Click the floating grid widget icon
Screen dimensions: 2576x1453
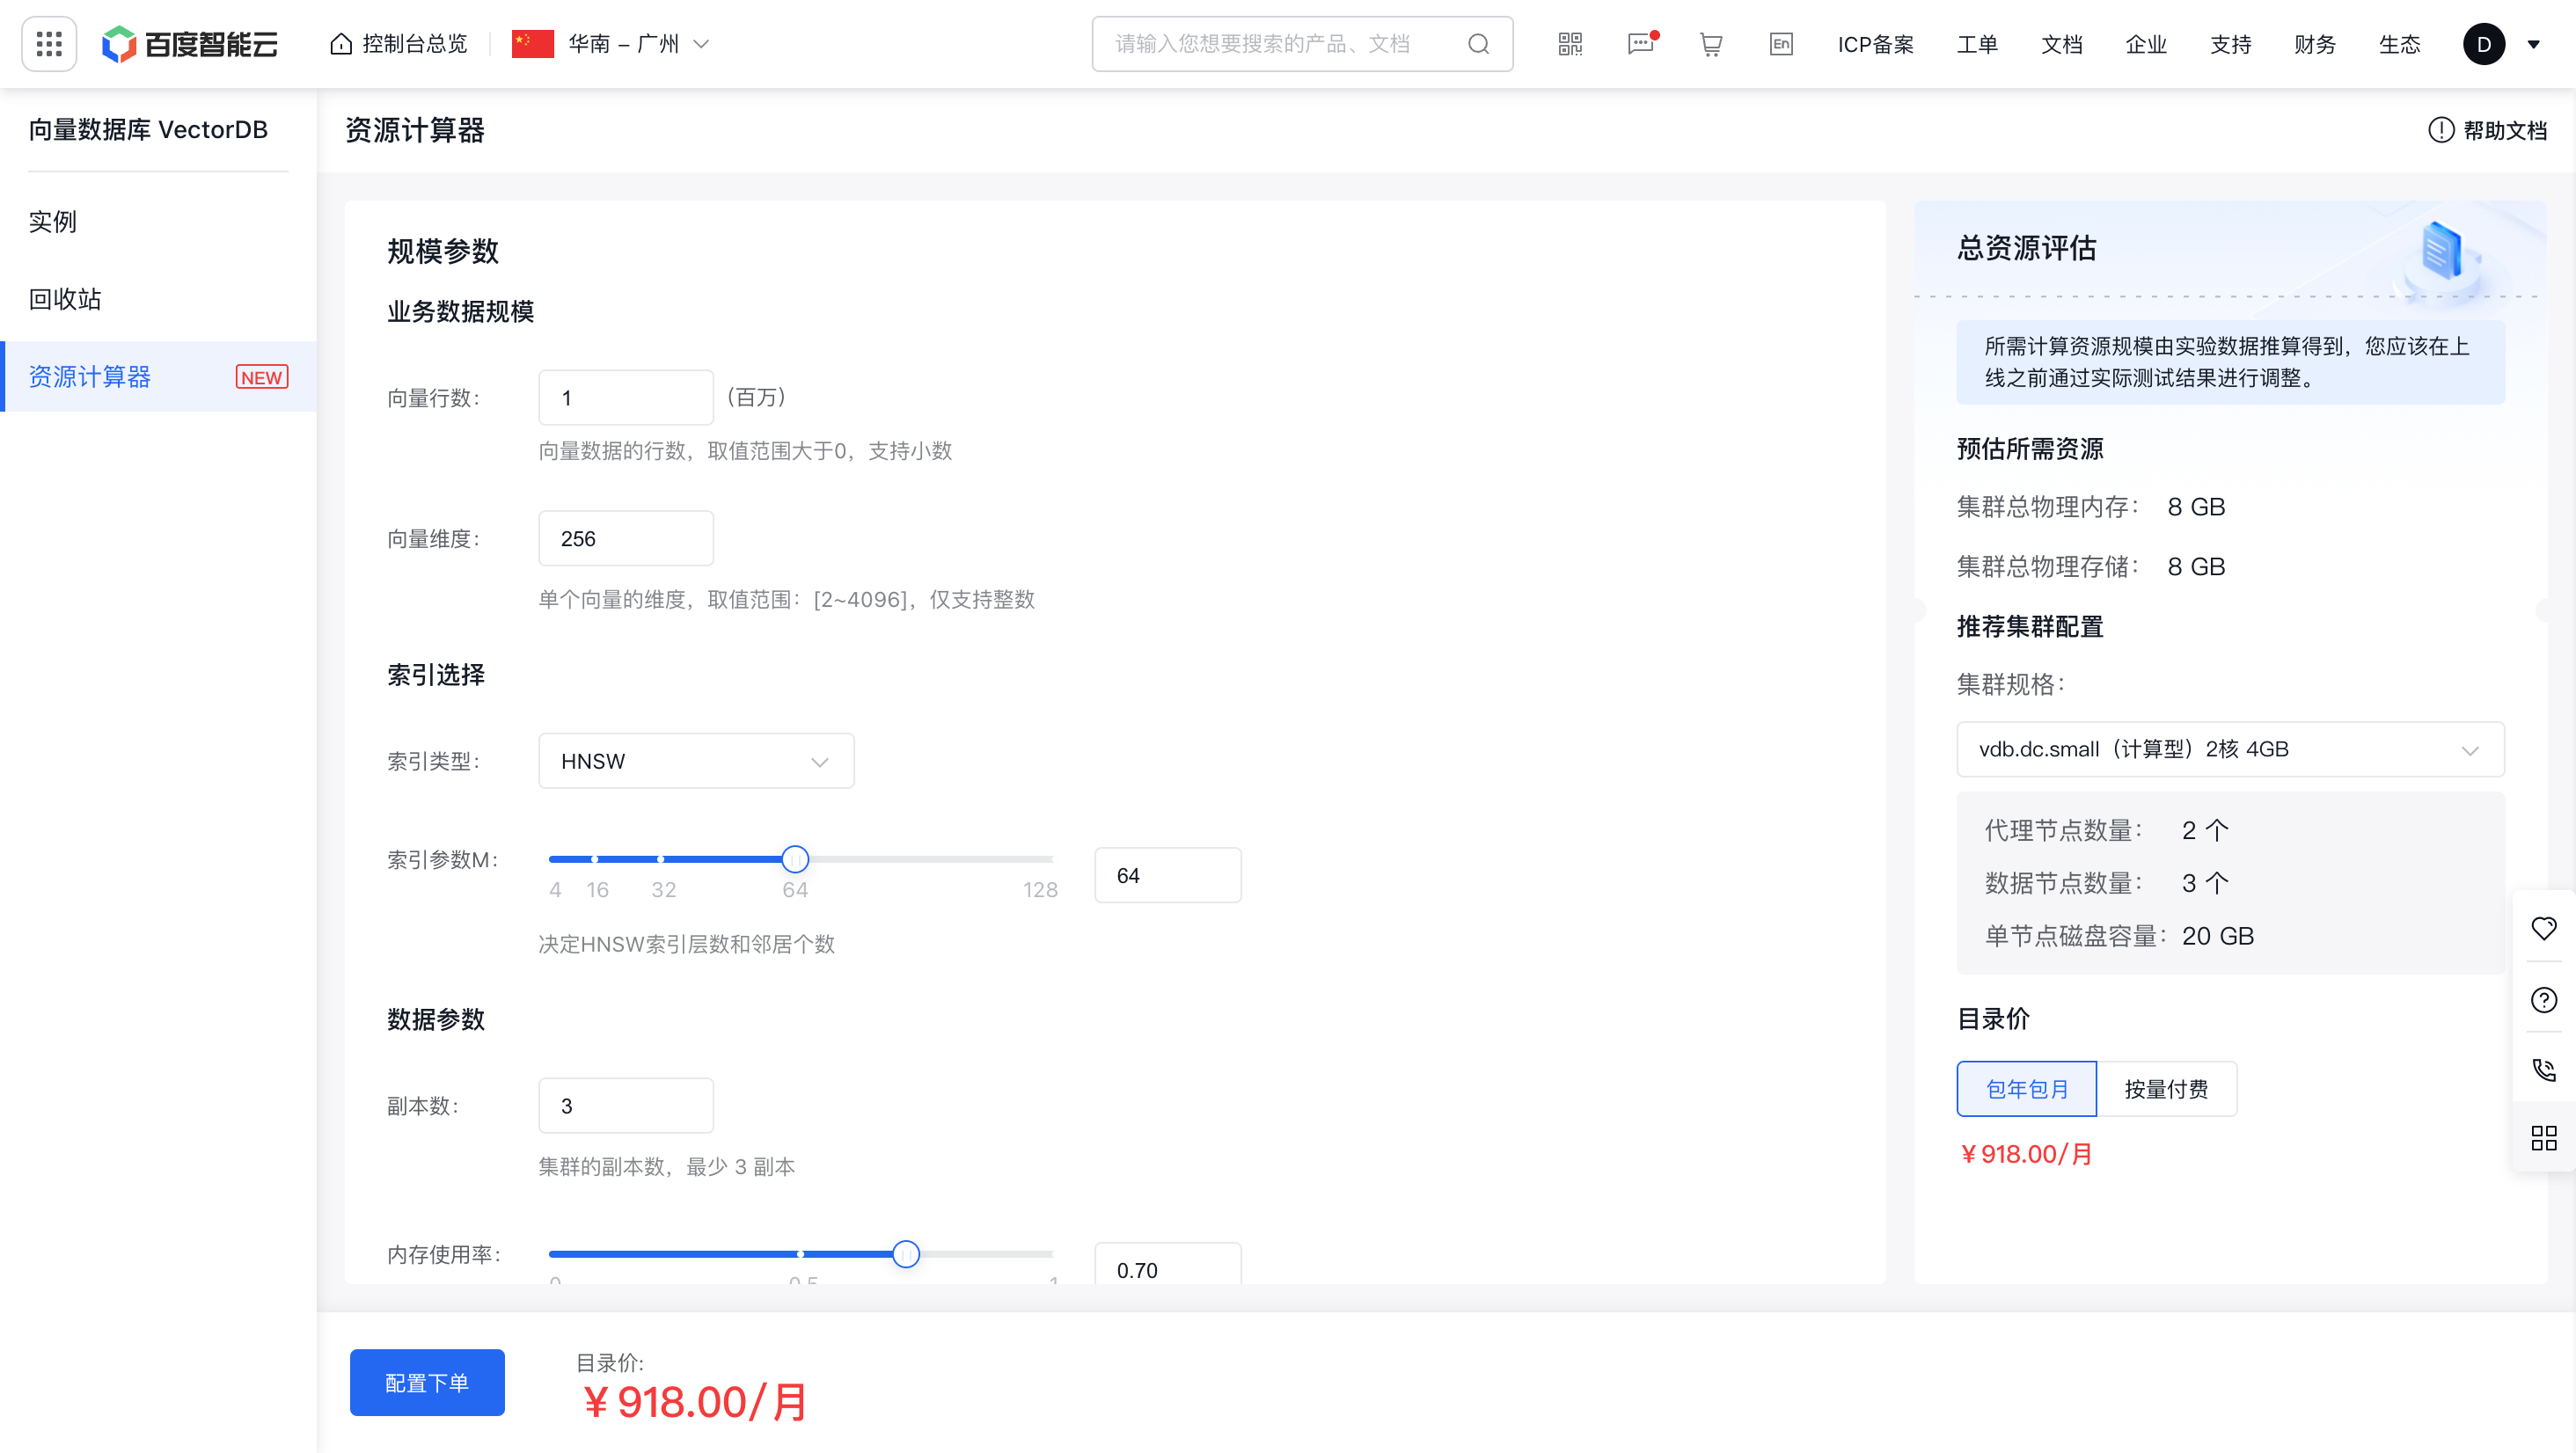2544,1138
